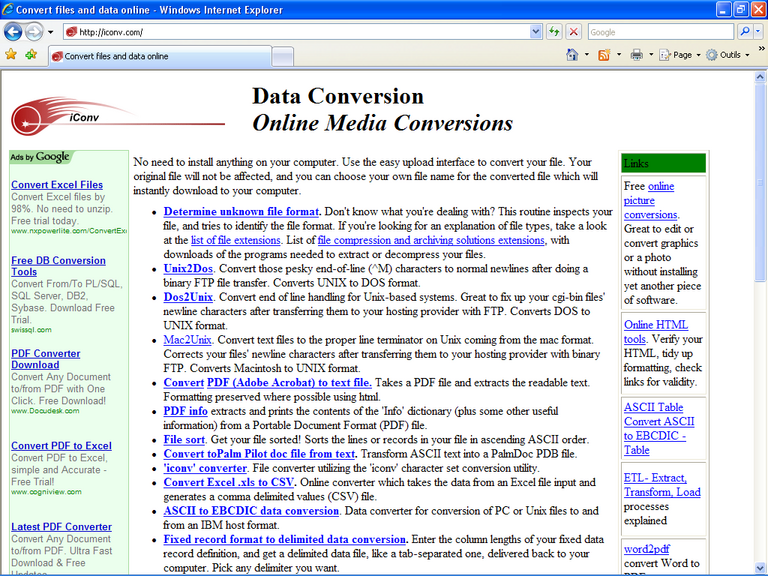
Task: Open 'online picture conversions' sidebar link
Action: pos(650,200)
